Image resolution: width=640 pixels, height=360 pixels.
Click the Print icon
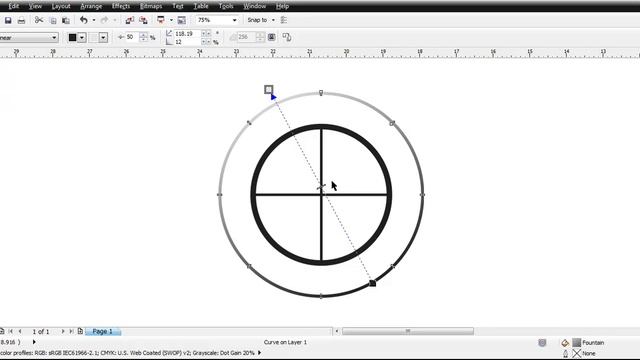(21, 20)
